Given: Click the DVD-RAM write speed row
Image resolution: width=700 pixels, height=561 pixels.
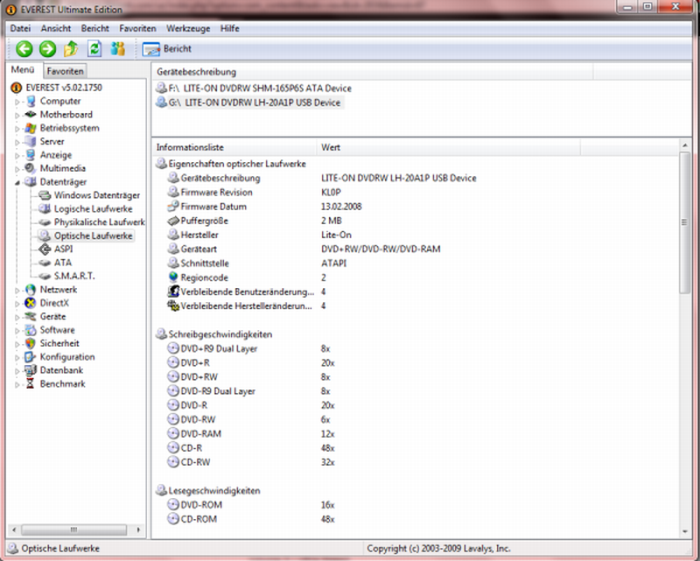Looking at the screenshot, I should [x=250, y=433].
